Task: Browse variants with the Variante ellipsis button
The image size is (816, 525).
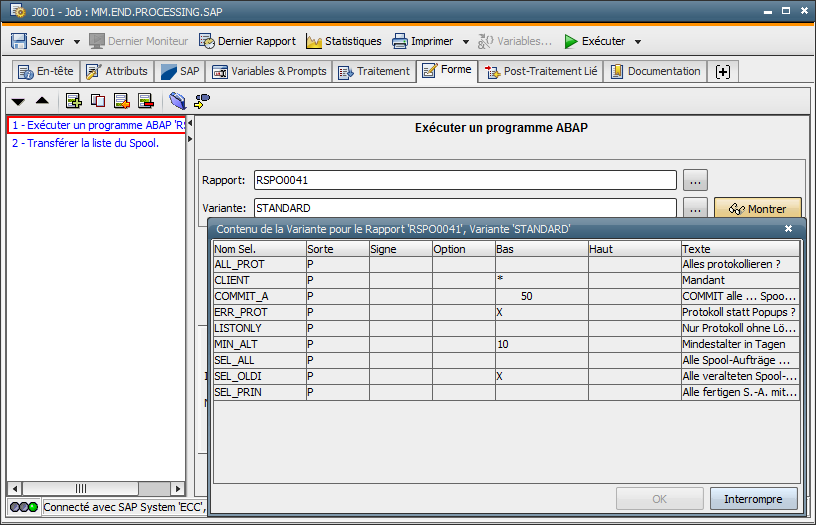Action: [695, 209]
